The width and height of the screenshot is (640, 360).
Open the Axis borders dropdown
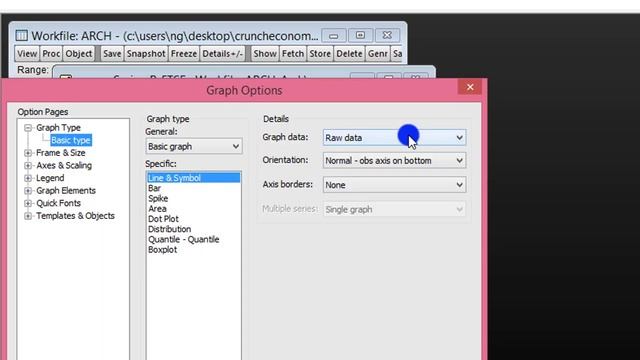[394, 185]
